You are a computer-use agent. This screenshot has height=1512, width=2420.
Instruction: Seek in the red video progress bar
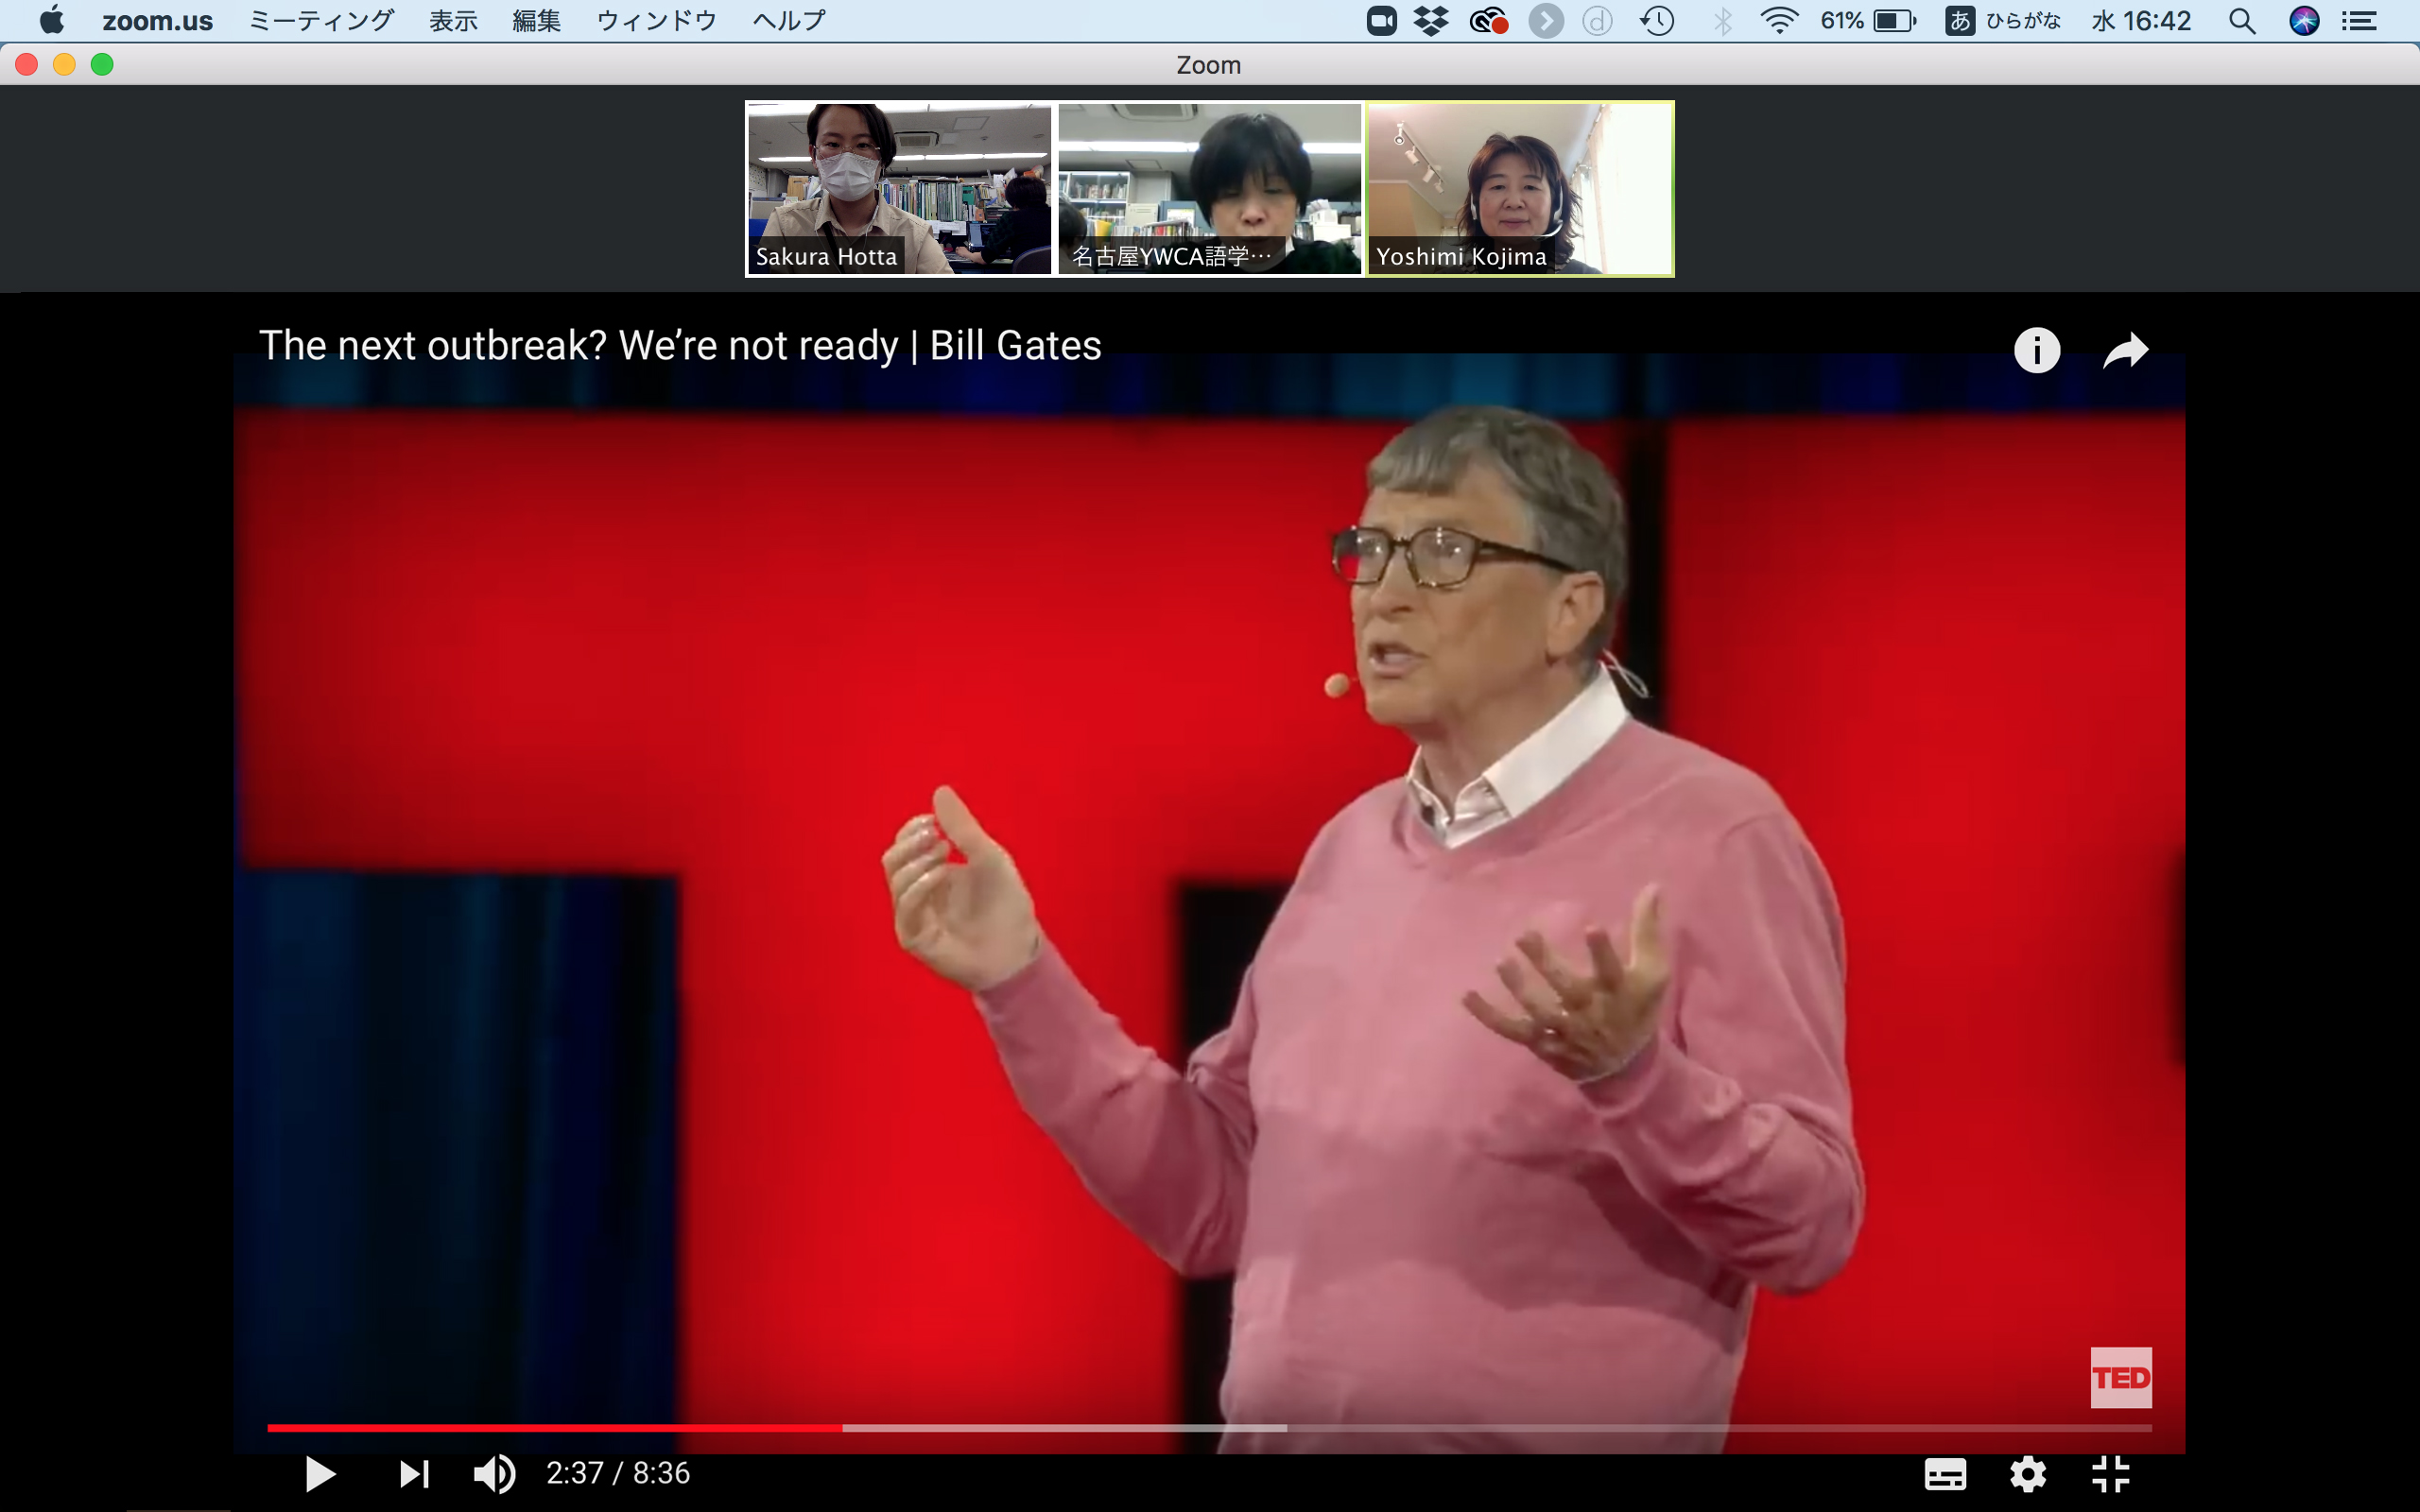point(1209,1428)
